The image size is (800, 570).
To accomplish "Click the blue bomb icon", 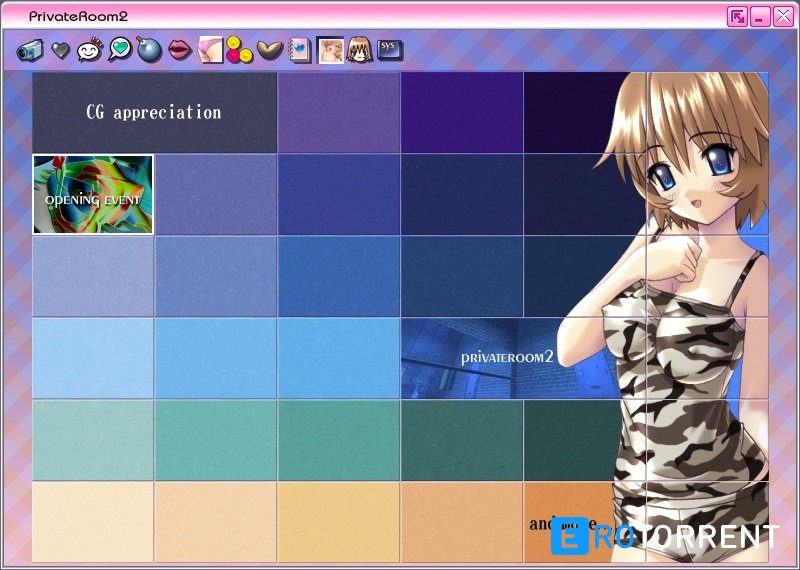I will [x=150, y=50].
